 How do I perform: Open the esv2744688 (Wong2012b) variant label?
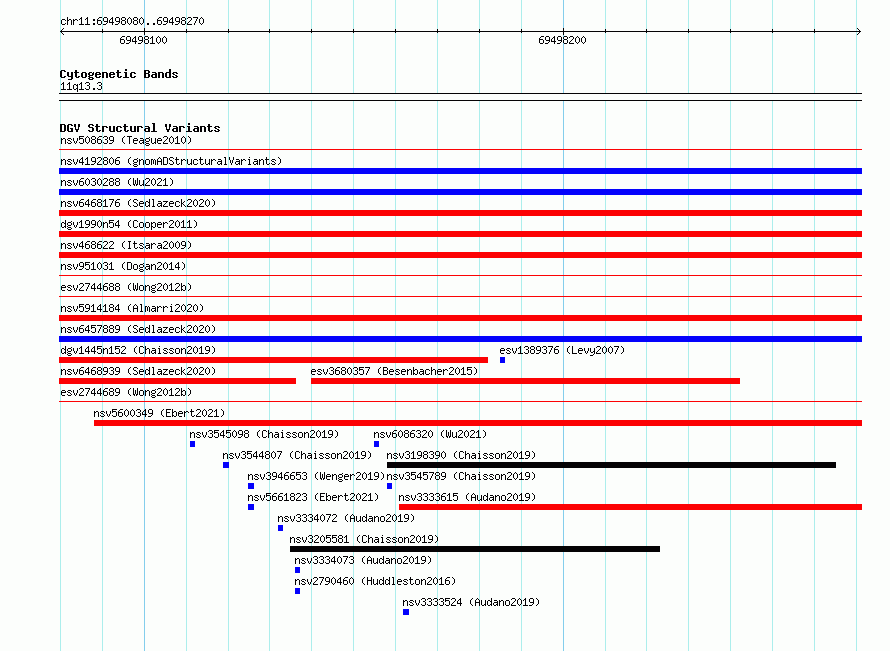[126, 287]
